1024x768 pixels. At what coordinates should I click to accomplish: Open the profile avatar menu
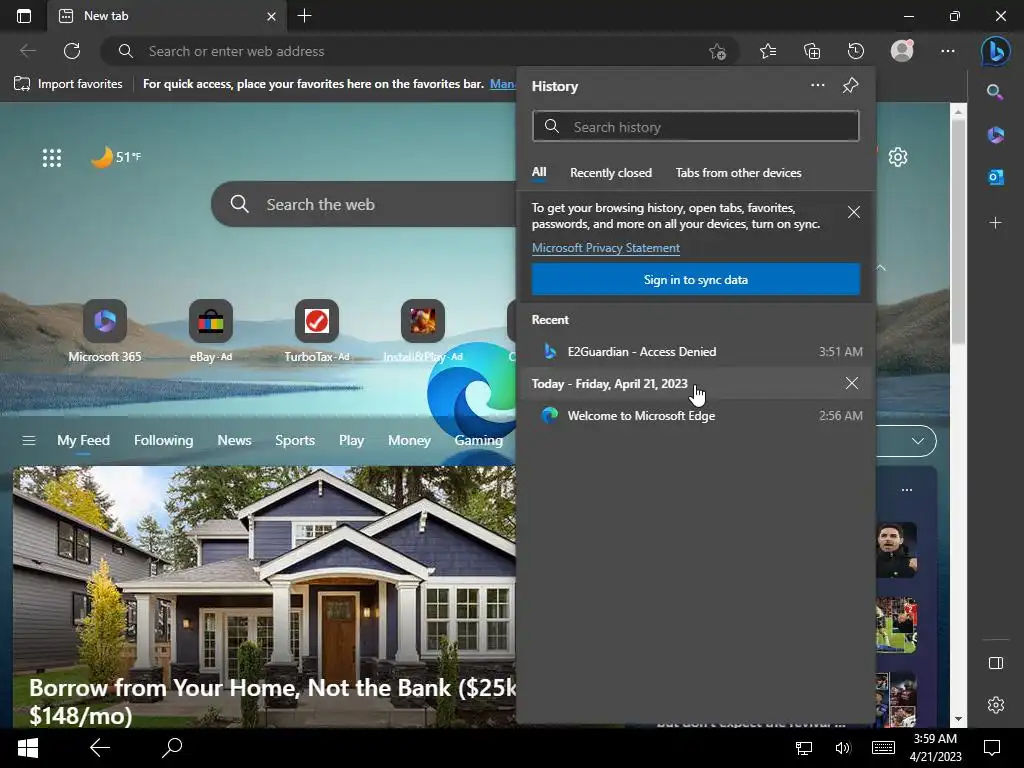point(902,51)
